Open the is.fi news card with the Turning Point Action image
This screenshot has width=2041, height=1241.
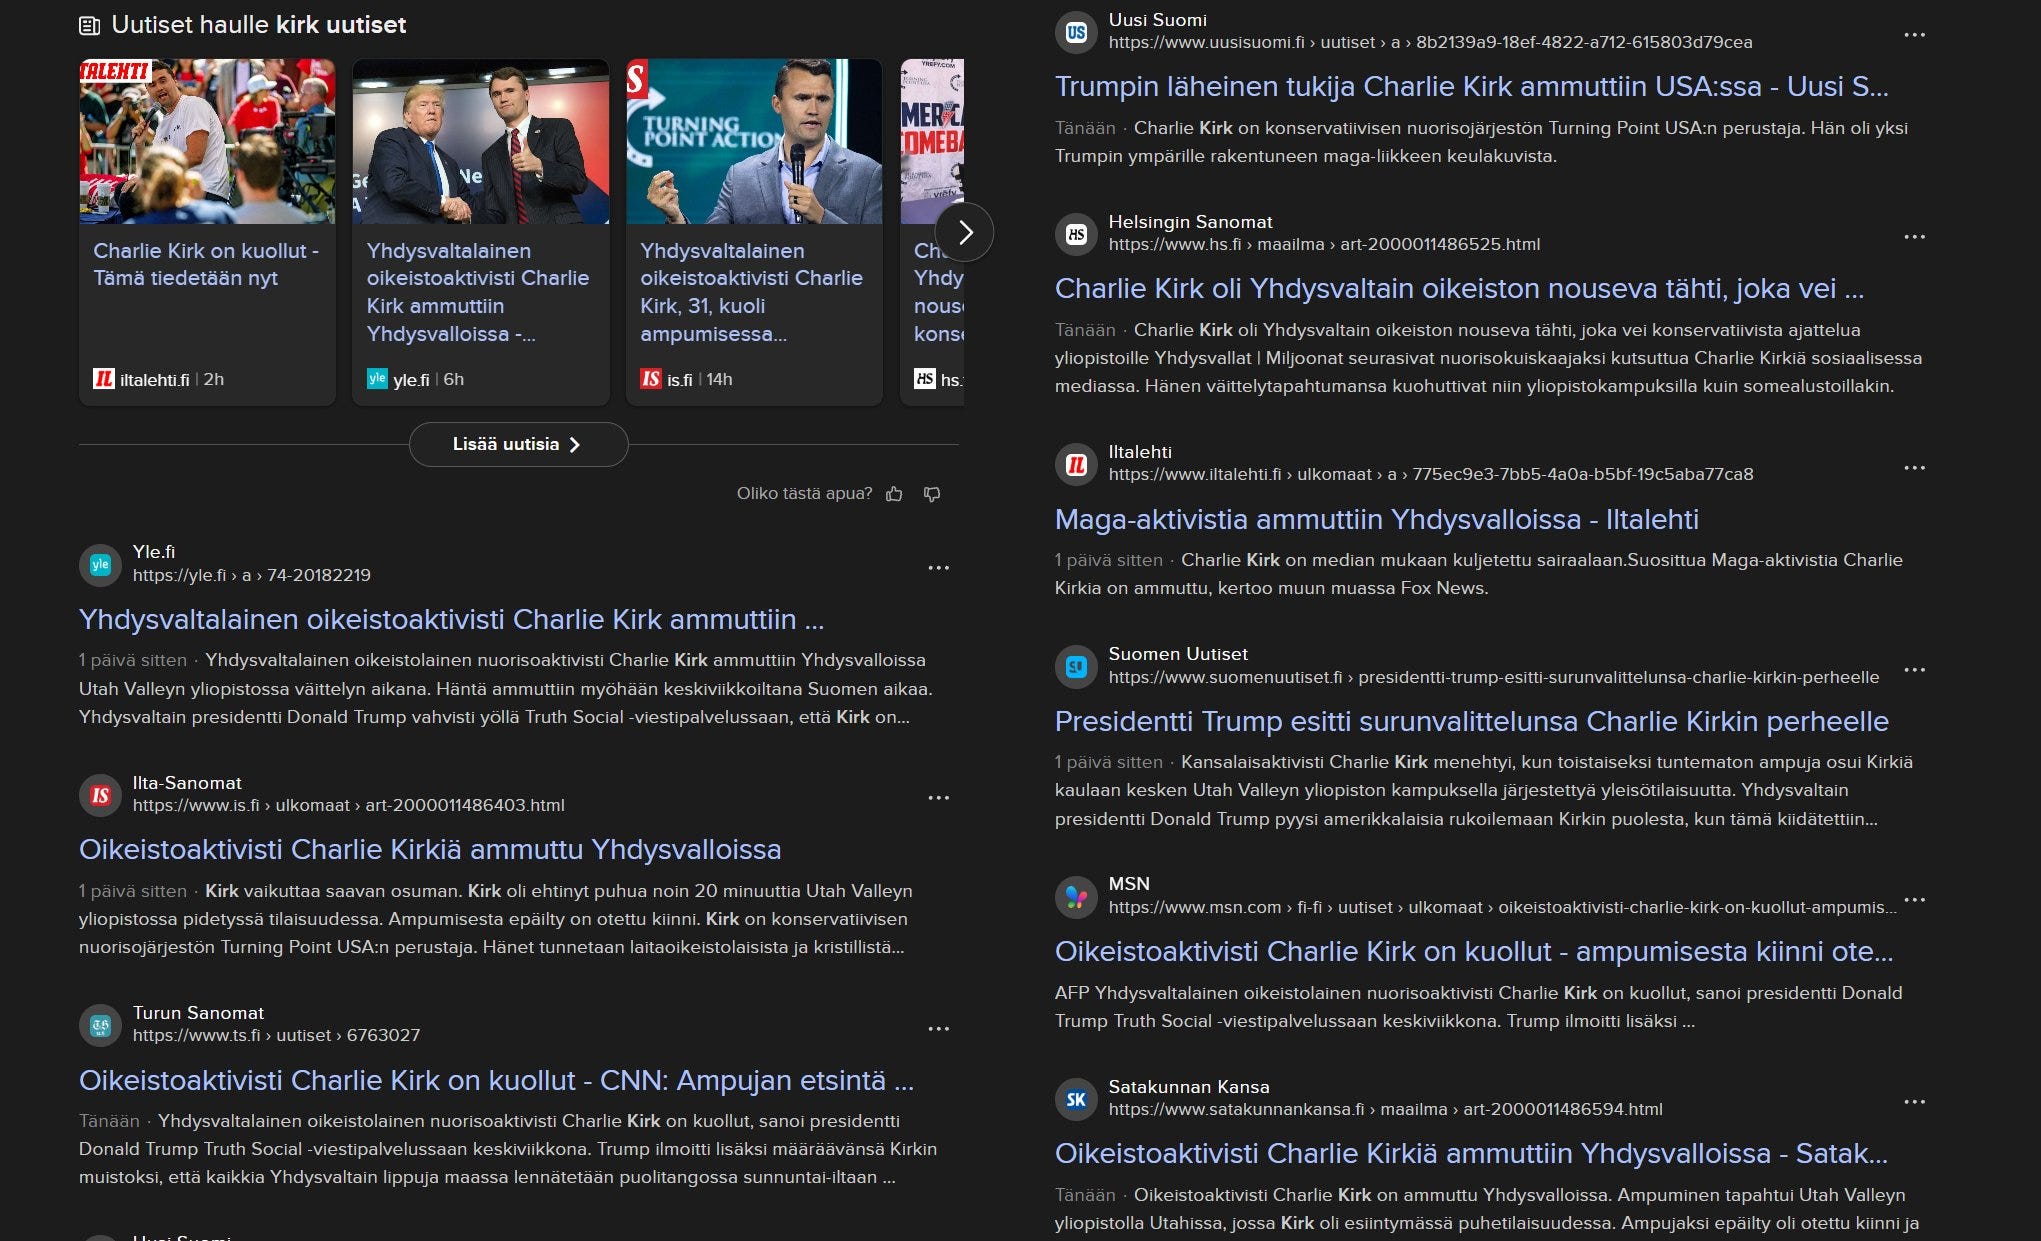coord(754,141)
